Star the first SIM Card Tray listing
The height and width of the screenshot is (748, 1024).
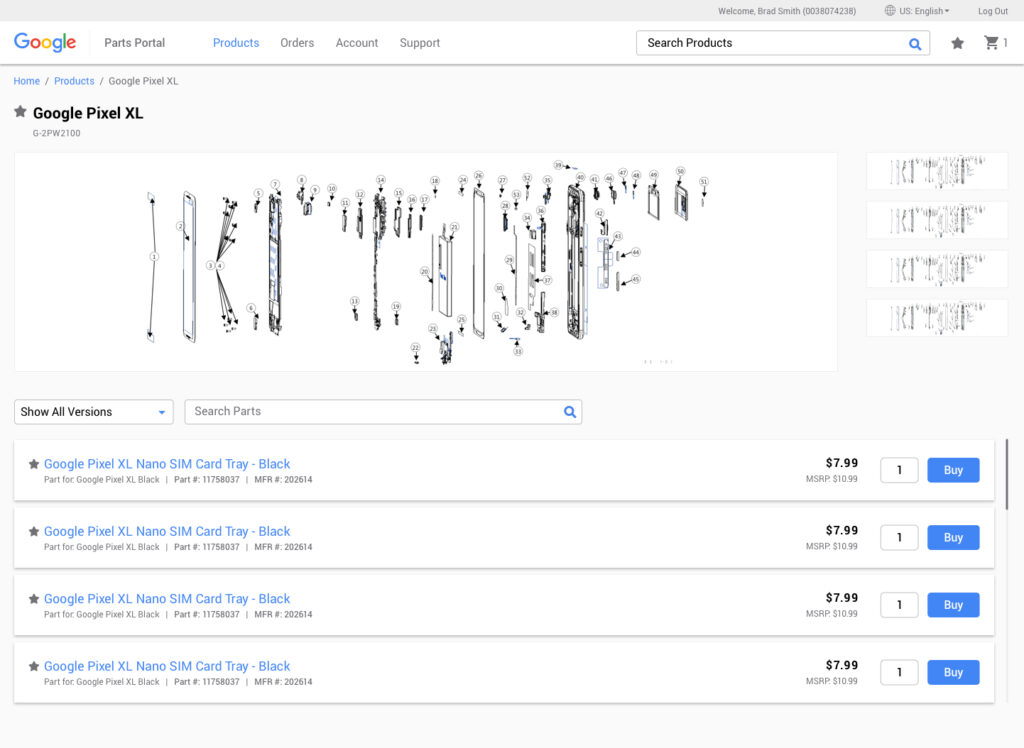click(x=34, y=464)
